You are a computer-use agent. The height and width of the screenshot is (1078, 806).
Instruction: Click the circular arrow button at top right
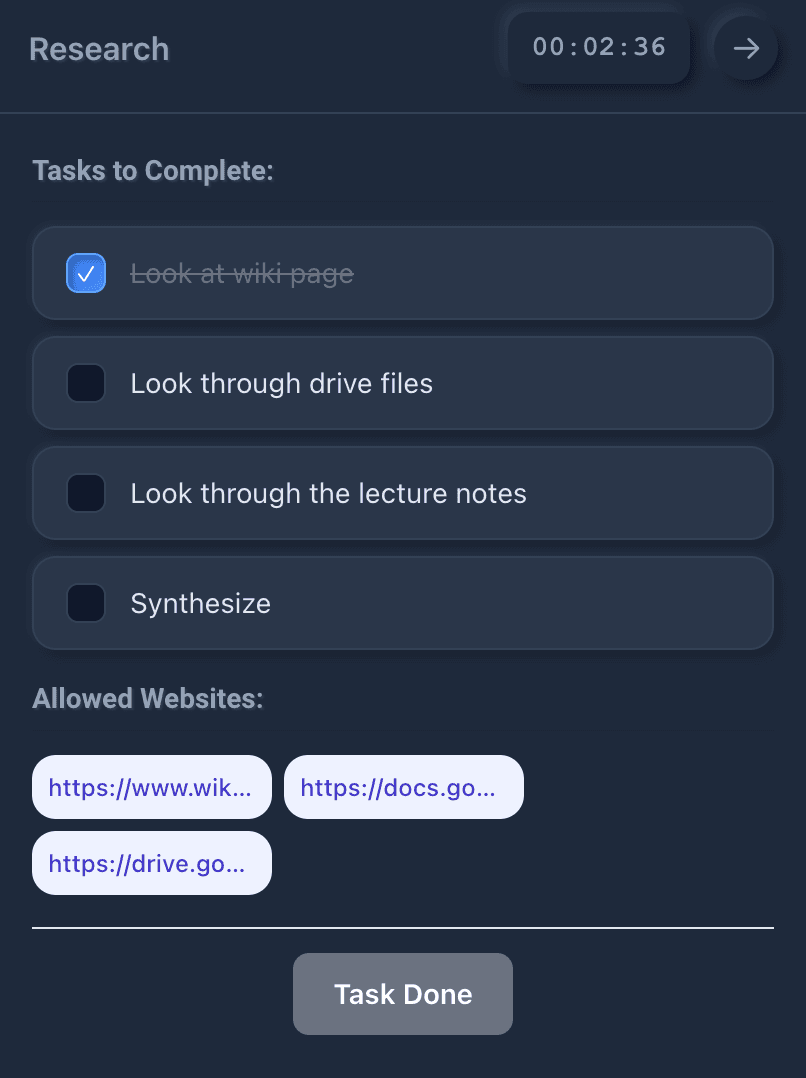(x=744, y=48)
